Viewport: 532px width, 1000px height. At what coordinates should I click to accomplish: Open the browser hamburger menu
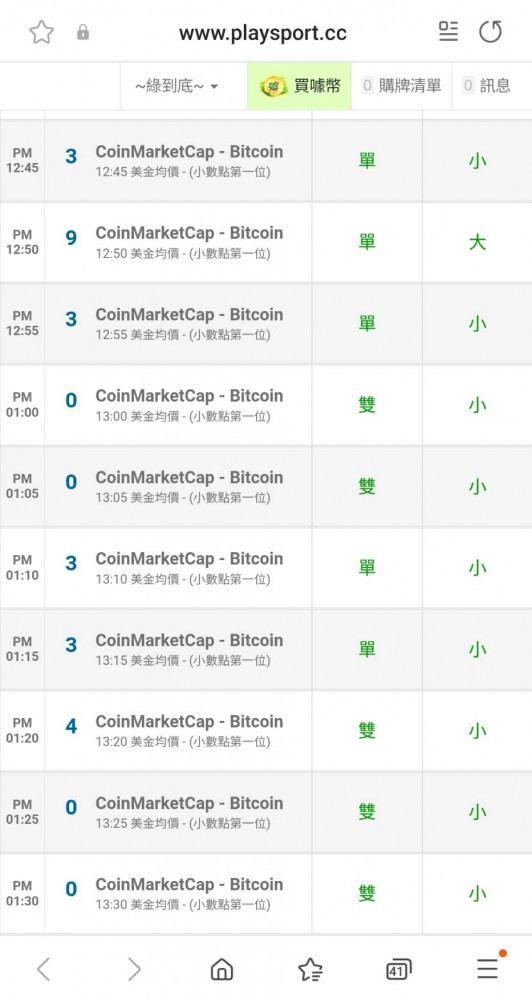[488, 969]
